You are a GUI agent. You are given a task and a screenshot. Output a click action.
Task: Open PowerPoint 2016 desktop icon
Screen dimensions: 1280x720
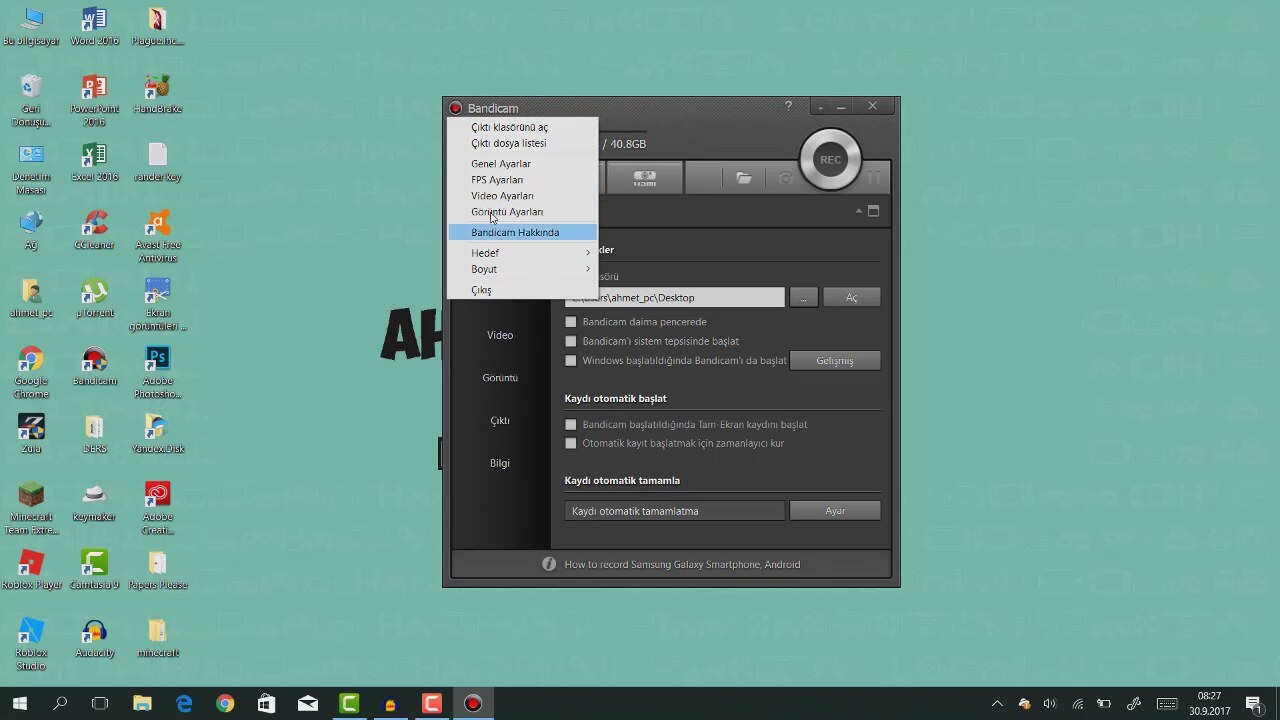(94, 101)
